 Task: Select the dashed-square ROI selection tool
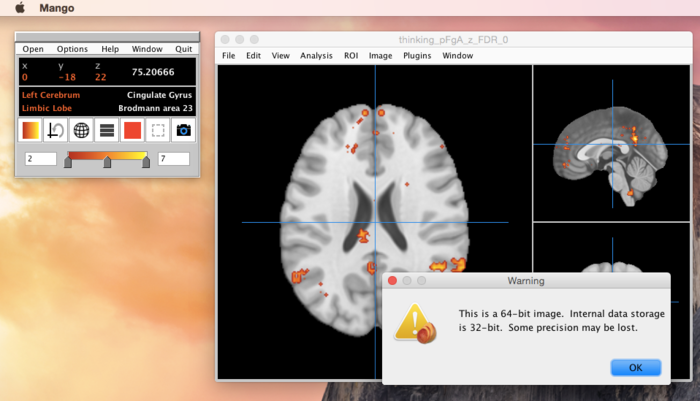coord(157,130)
